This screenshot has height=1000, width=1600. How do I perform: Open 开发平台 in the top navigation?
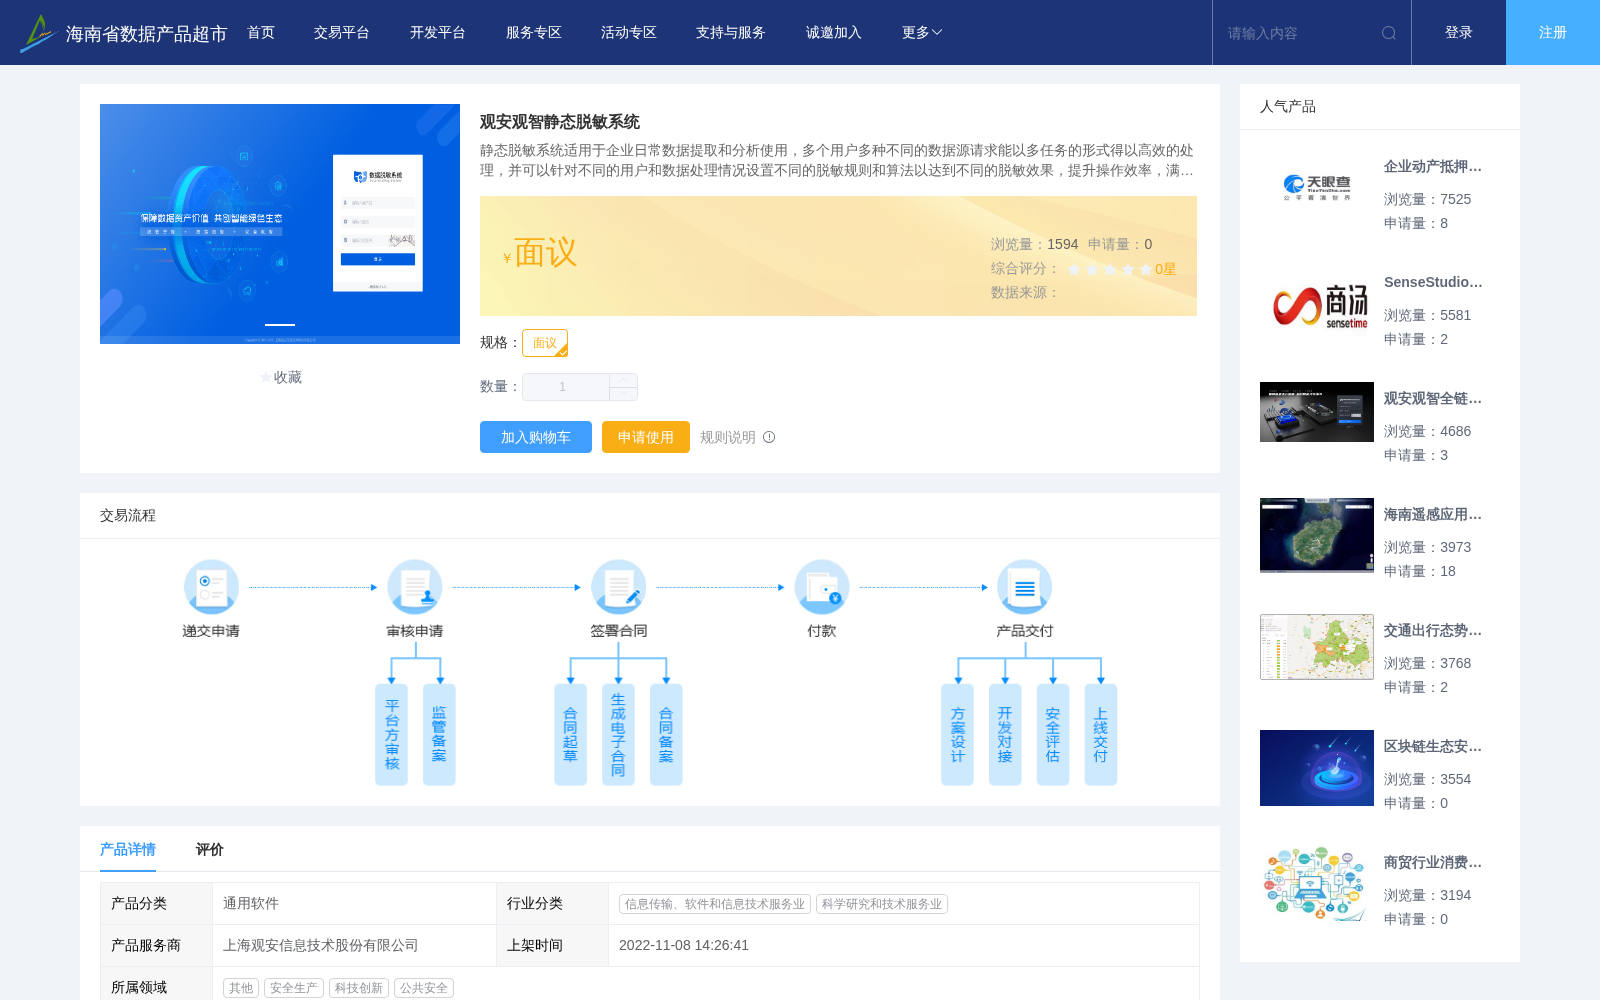tap(438, 33)
